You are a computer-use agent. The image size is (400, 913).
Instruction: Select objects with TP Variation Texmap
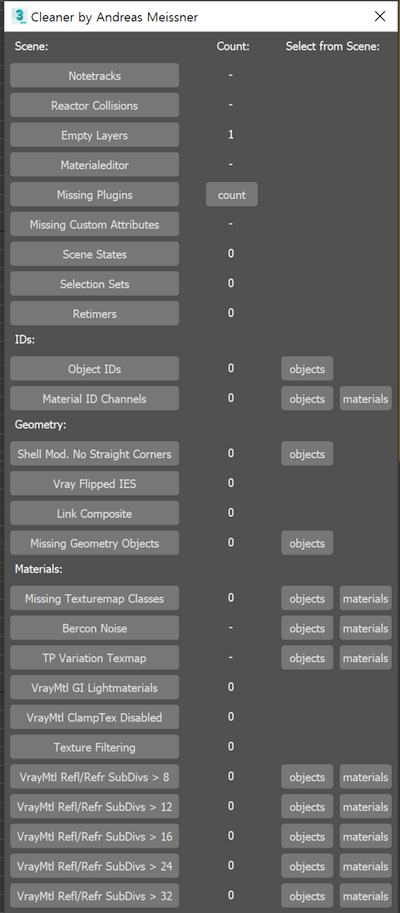307,657
